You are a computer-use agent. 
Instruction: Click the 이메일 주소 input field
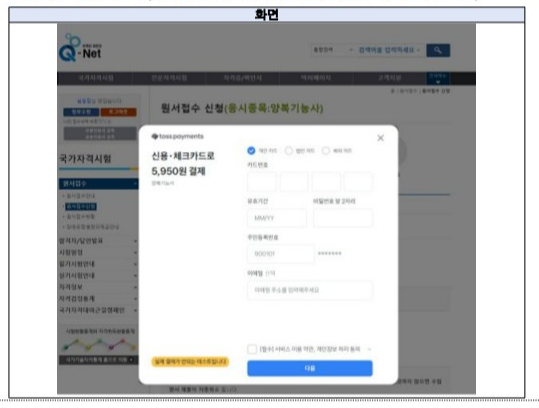pos(310,290)
